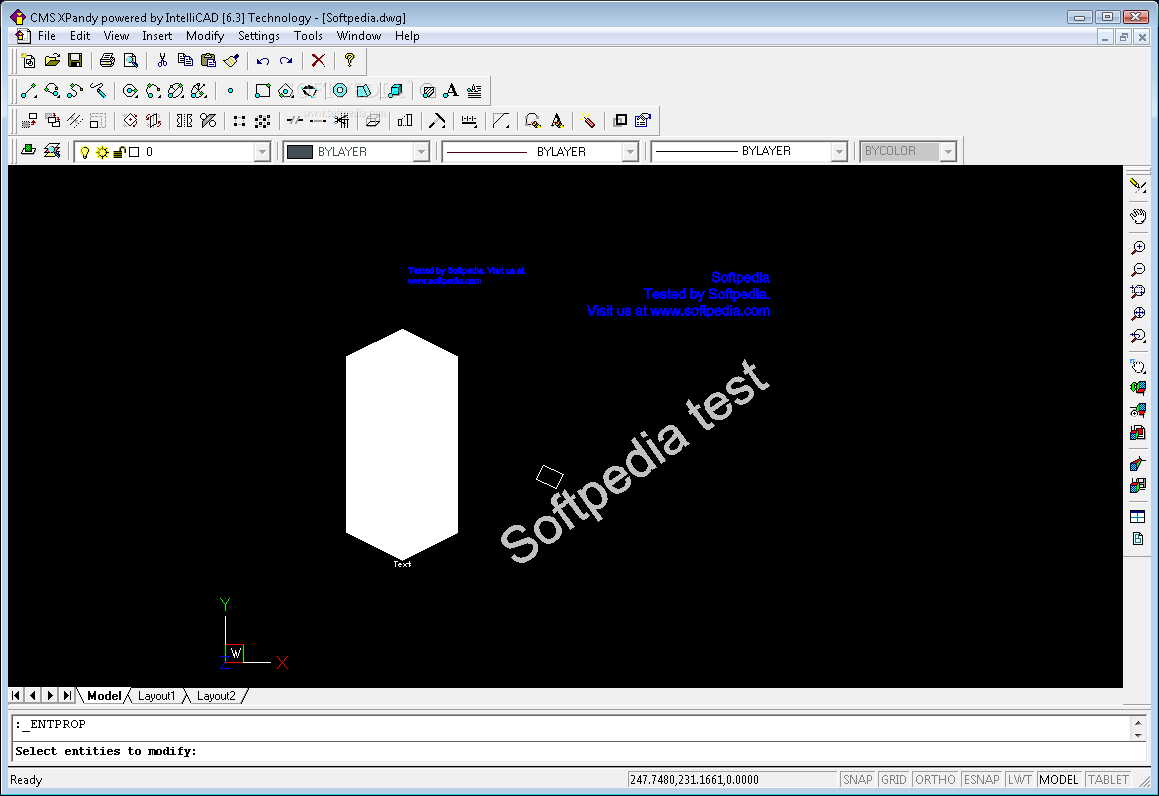This screenshot has width=1159, height=796.
Task: Select the Model tab
Action: (x=103, y=695)
